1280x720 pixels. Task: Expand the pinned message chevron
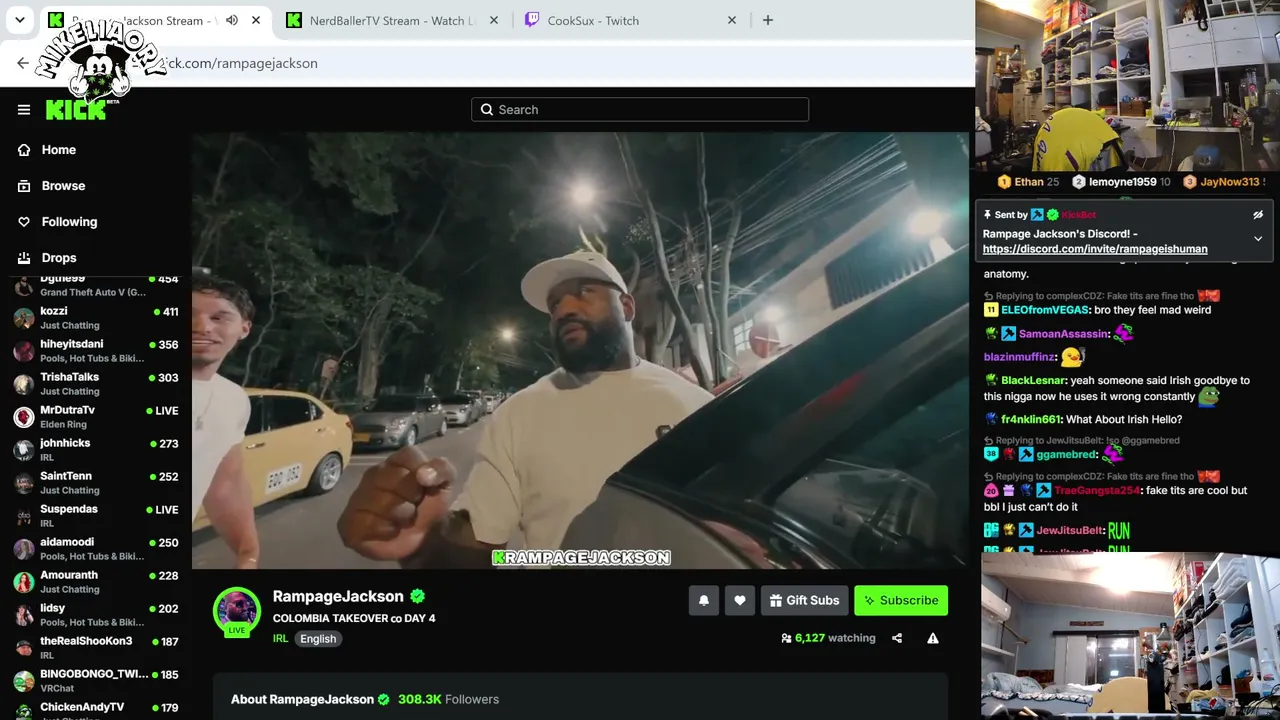point(1258,239)
